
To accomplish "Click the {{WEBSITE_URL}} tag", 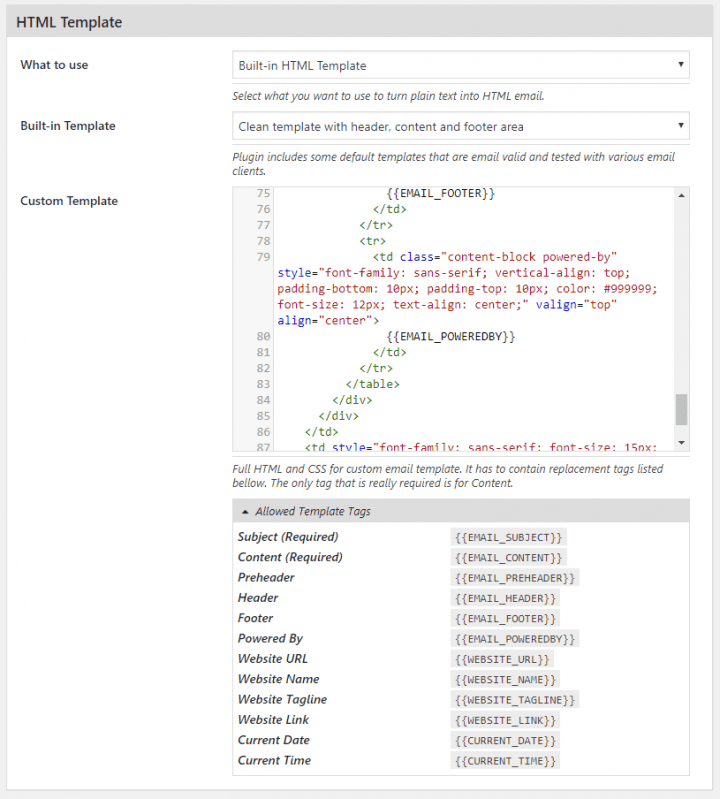I will point(502,659).
